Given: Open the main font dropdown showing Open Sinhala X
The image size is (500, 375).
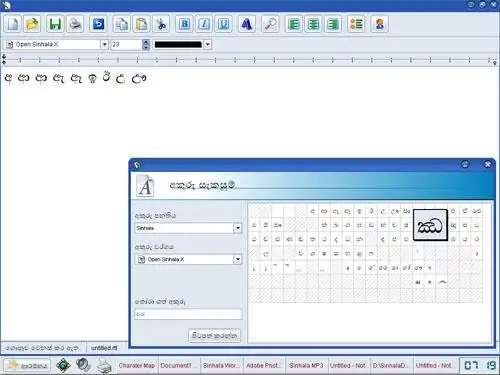Looking at the screenshot, I should (x=56, y=44).
